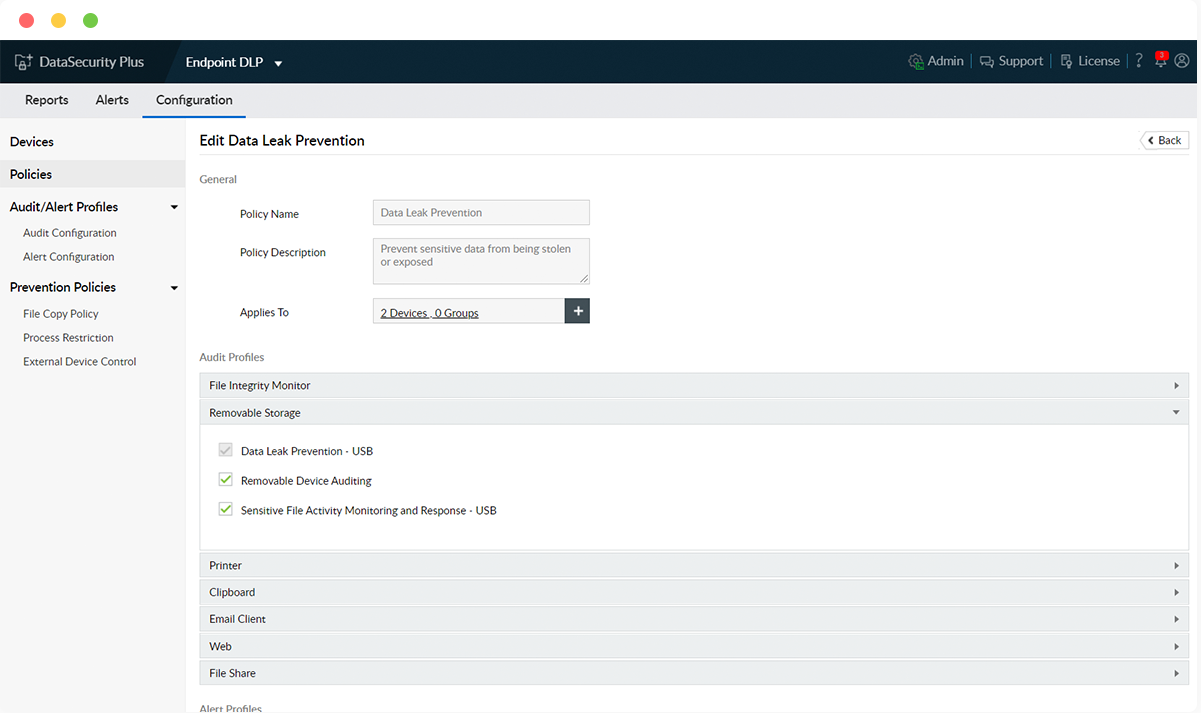Open the user profile icon
Image resolution: width=1201 pixels, height=713 pixels.
click(1182, 62)
